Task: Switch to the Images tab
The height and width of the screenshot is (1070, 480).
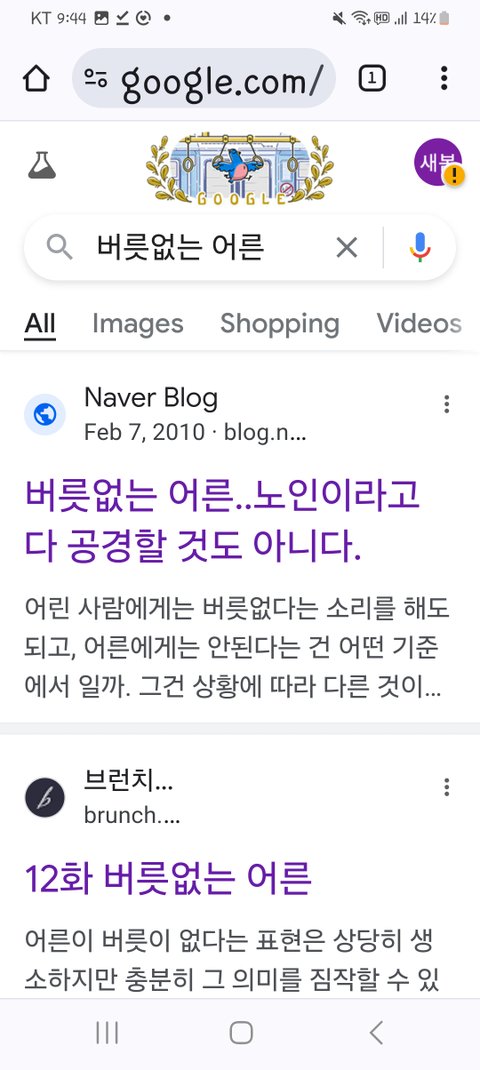Action: click(138, 323)
